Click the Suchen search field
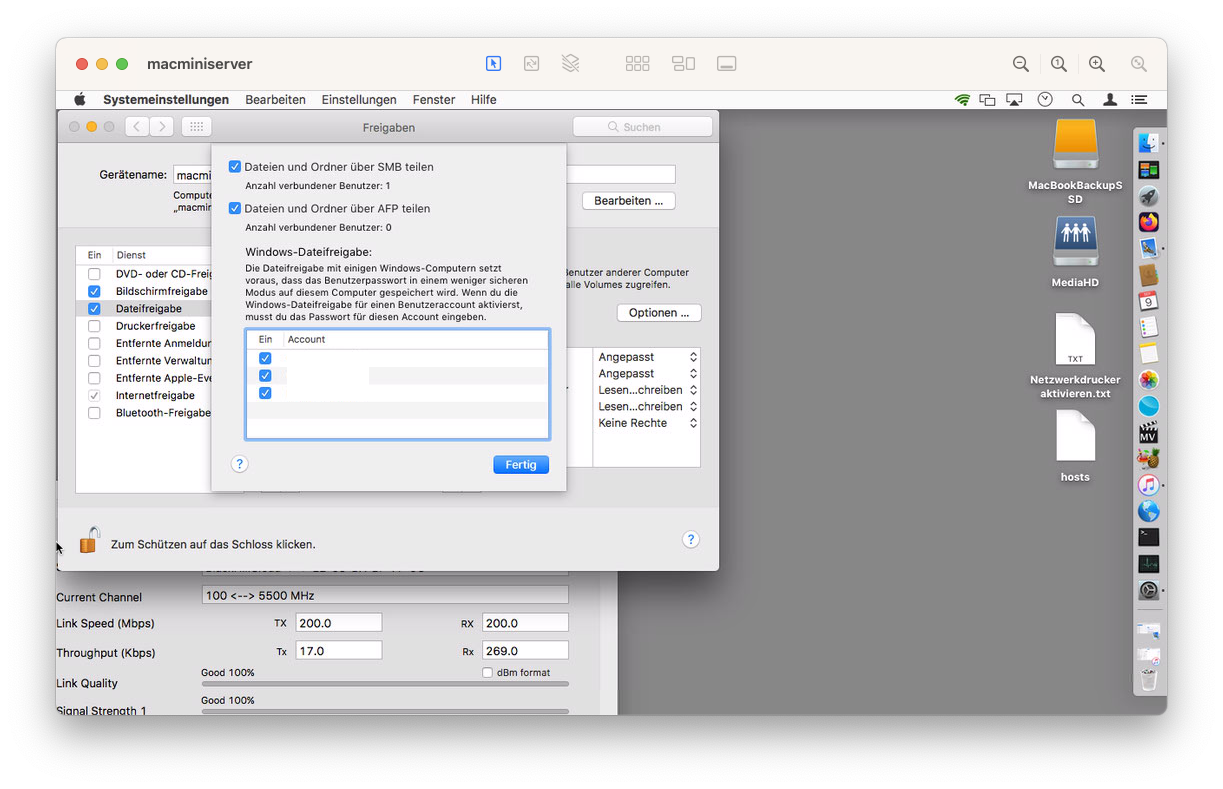This screenshot has height=789, width=1223. [x=642, y=127]
